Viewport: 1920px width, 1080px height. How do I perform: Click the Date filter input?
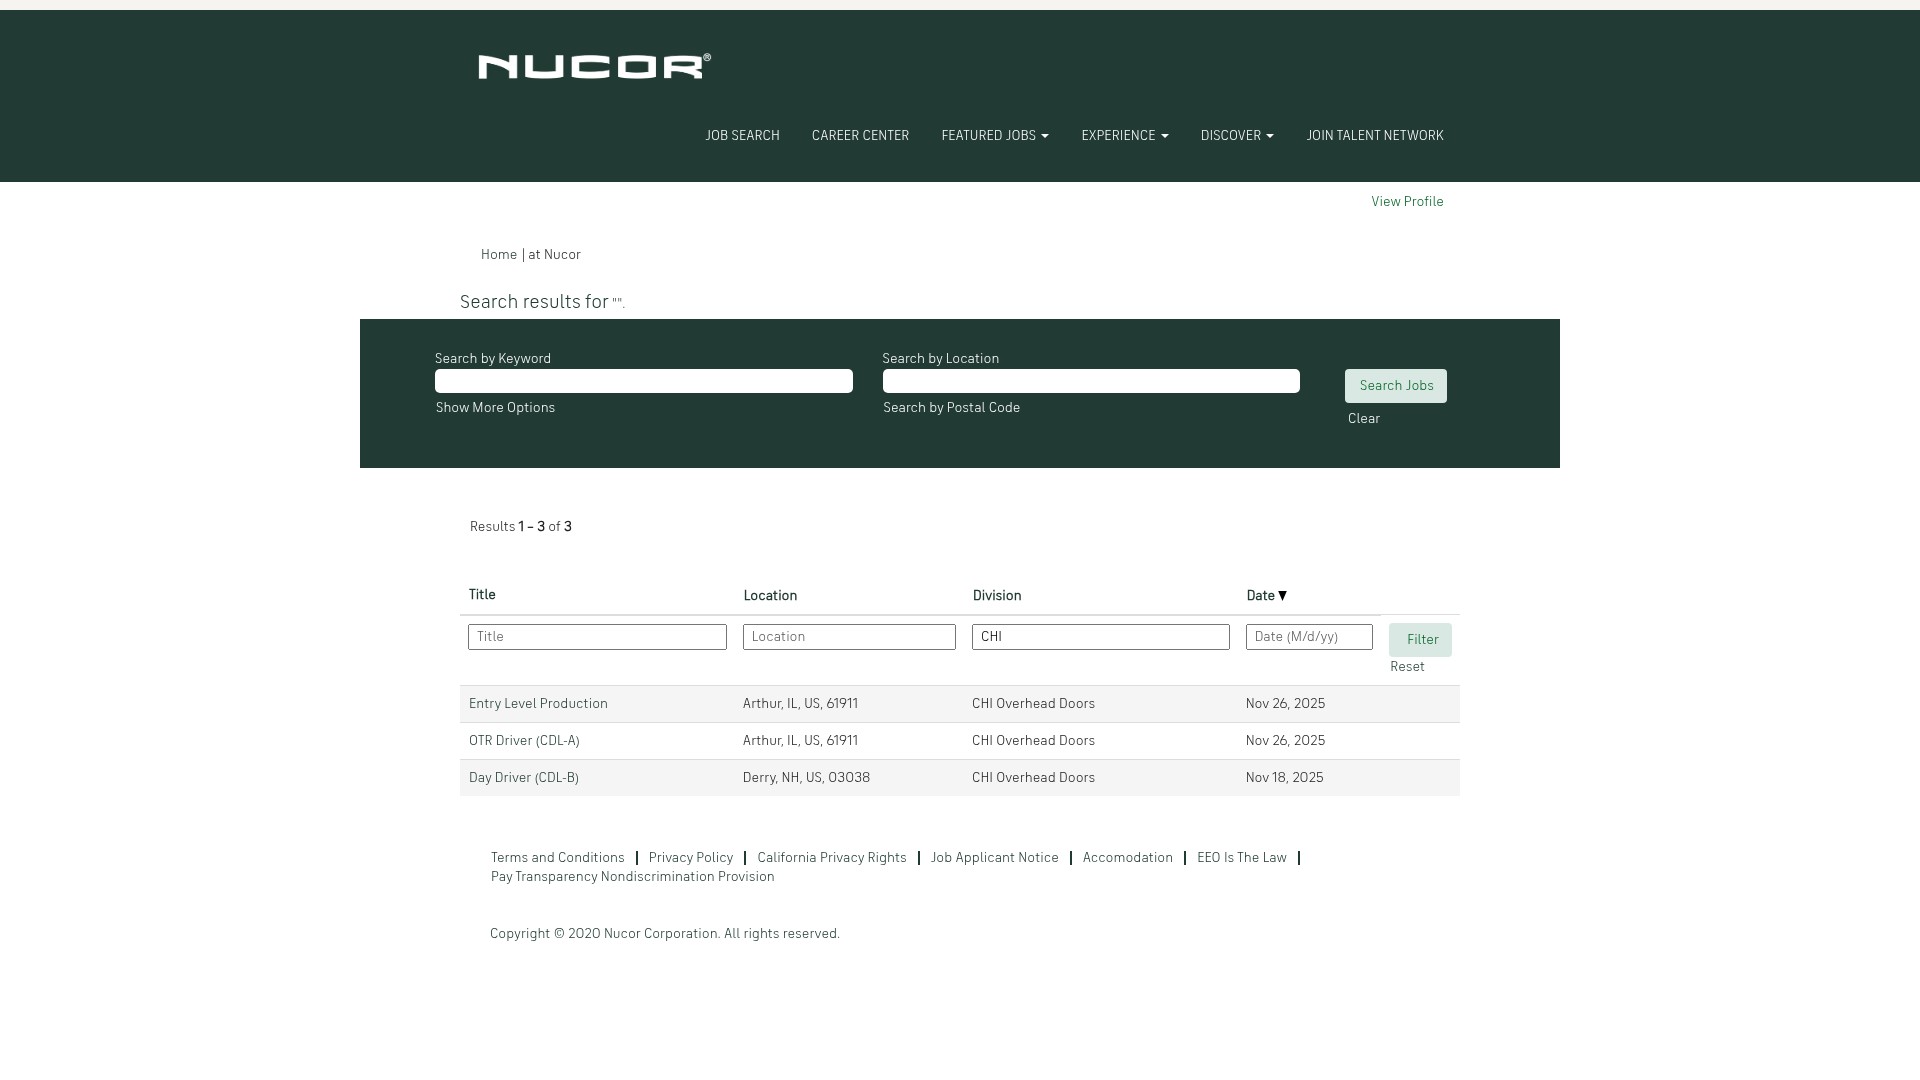click(x=1309, y=637)
